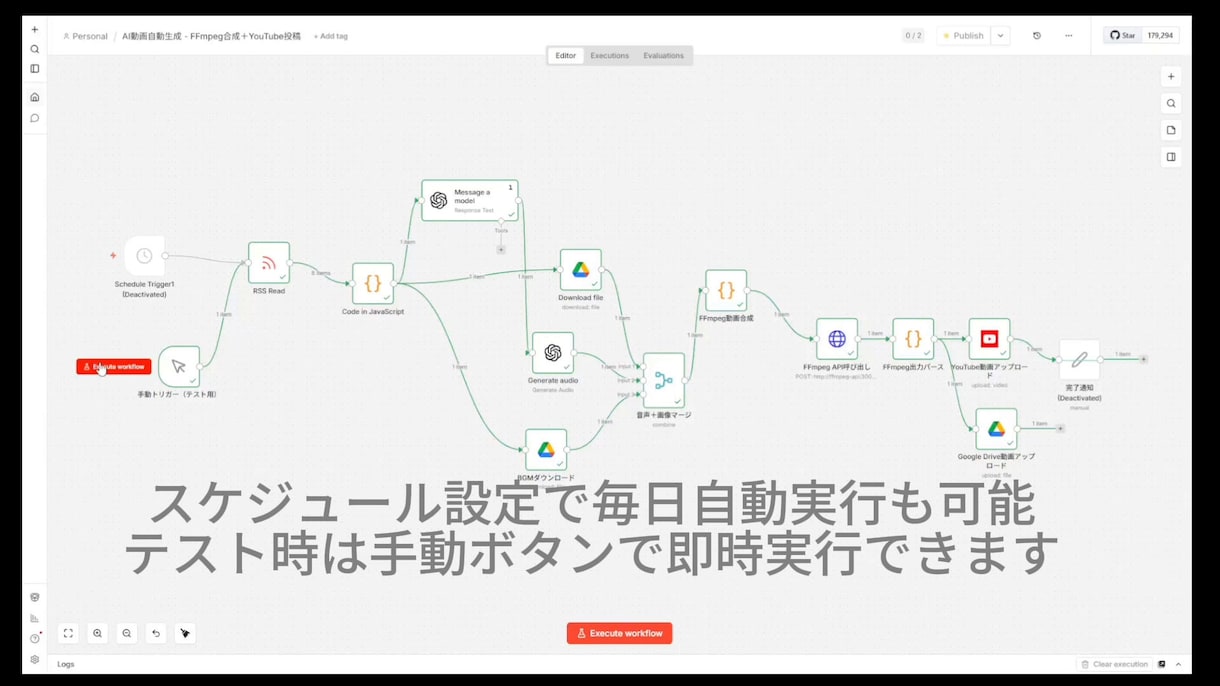Zoom in on the canvas
The image size is (1220, 686).
(97, 633)
